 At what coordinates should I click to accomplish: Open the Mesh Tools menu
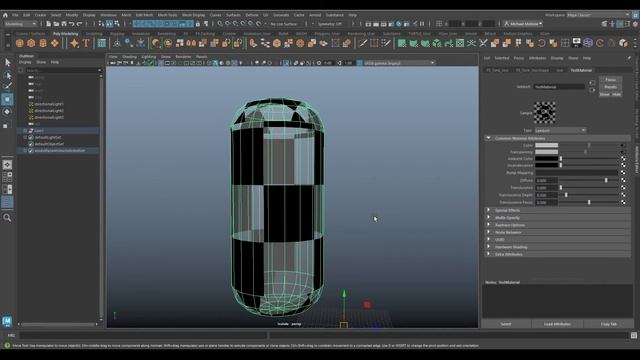(x=167, y=15)
